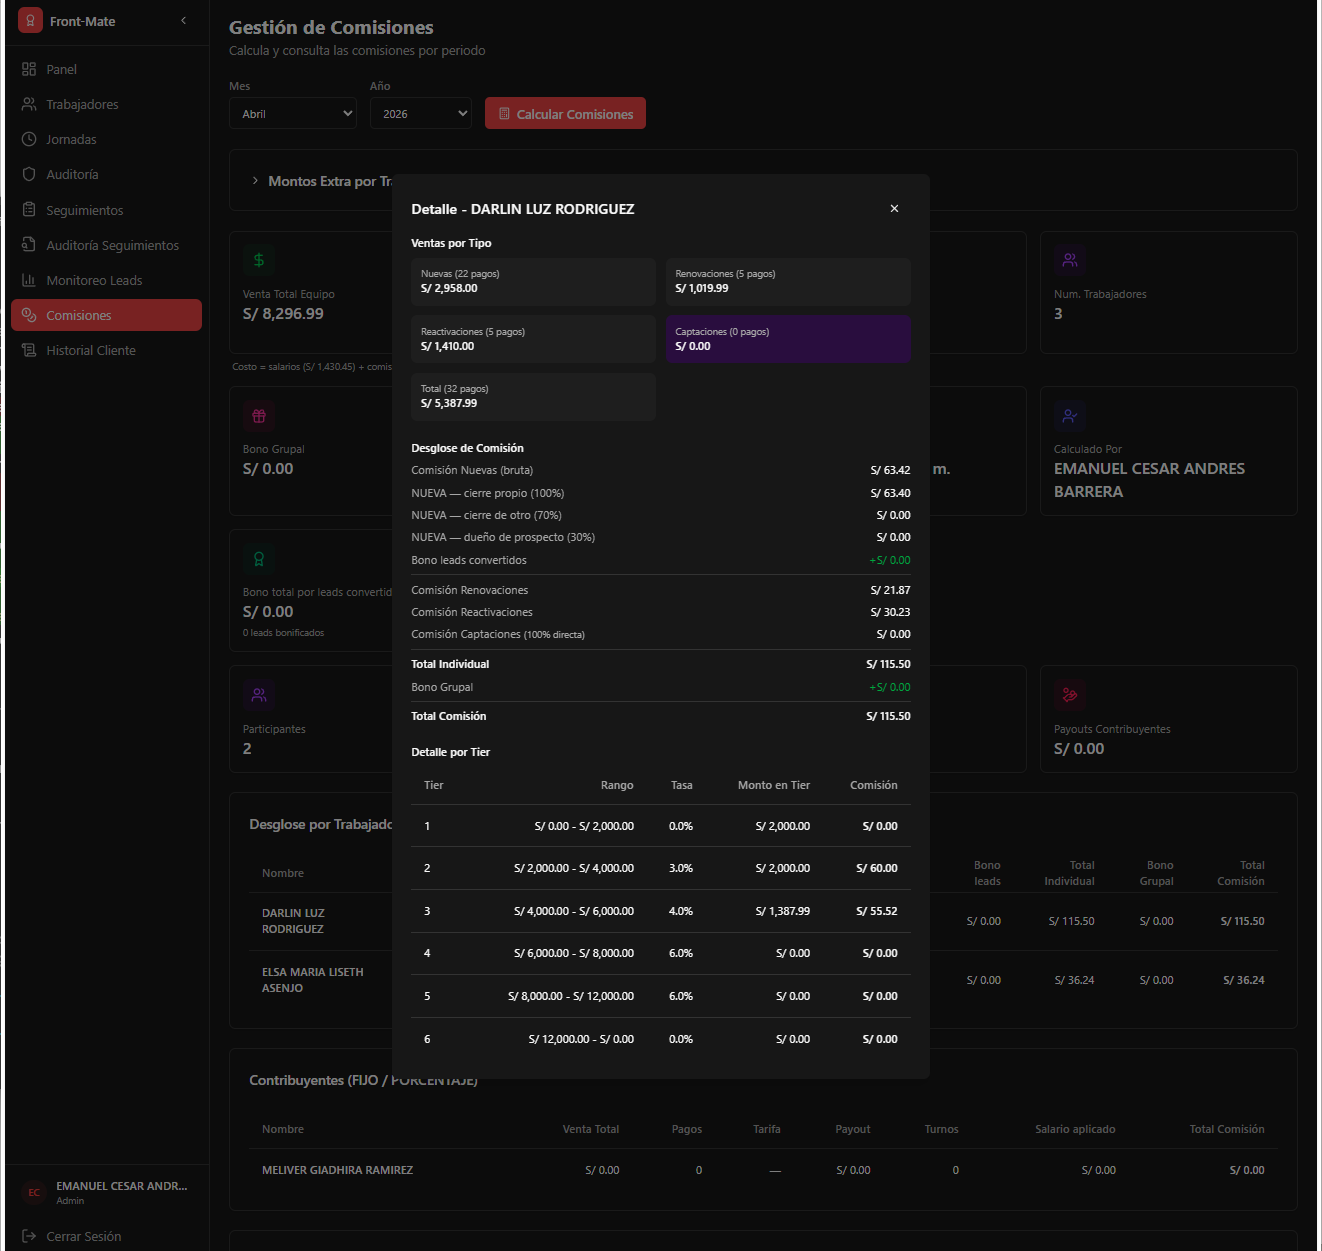Select the Nuevas (22 pagos) card
1322x1251 pixels.
533,282
